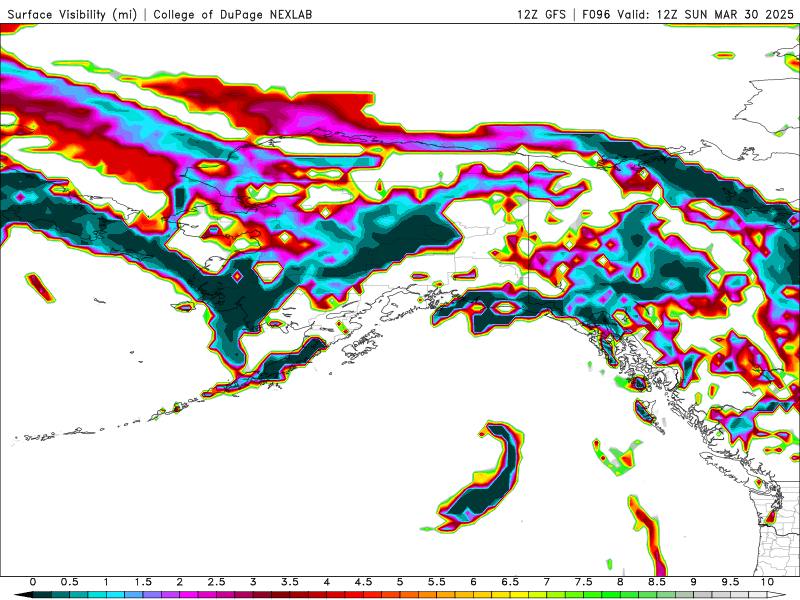Click the colorbar label "10"
The height and width of the screenshot is (600, 800).
click(x=767, y=582)
